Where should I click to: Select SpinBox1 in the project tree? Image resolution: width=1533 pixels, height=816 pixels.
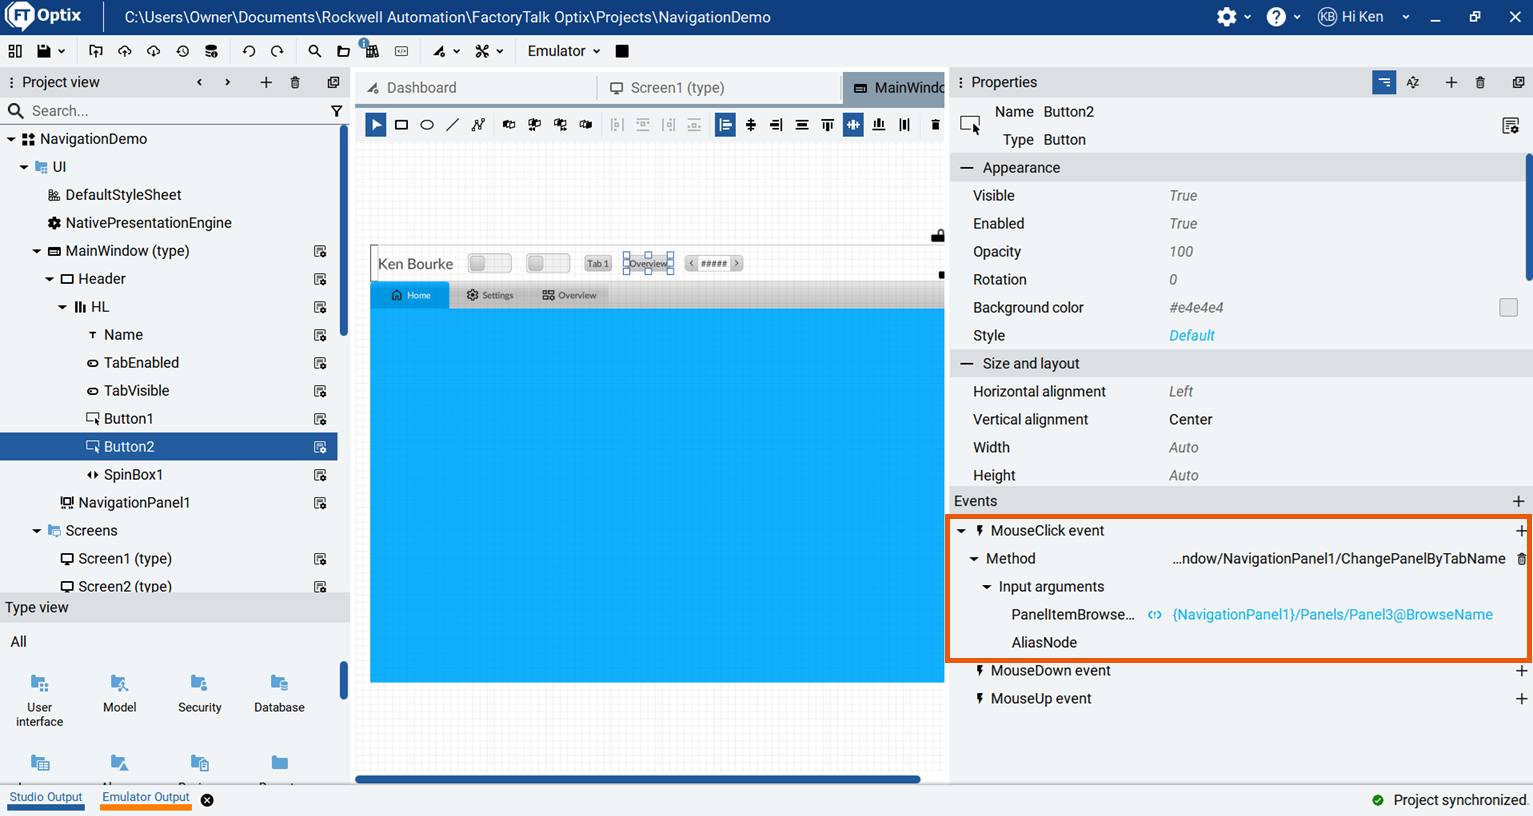point(133,475)
